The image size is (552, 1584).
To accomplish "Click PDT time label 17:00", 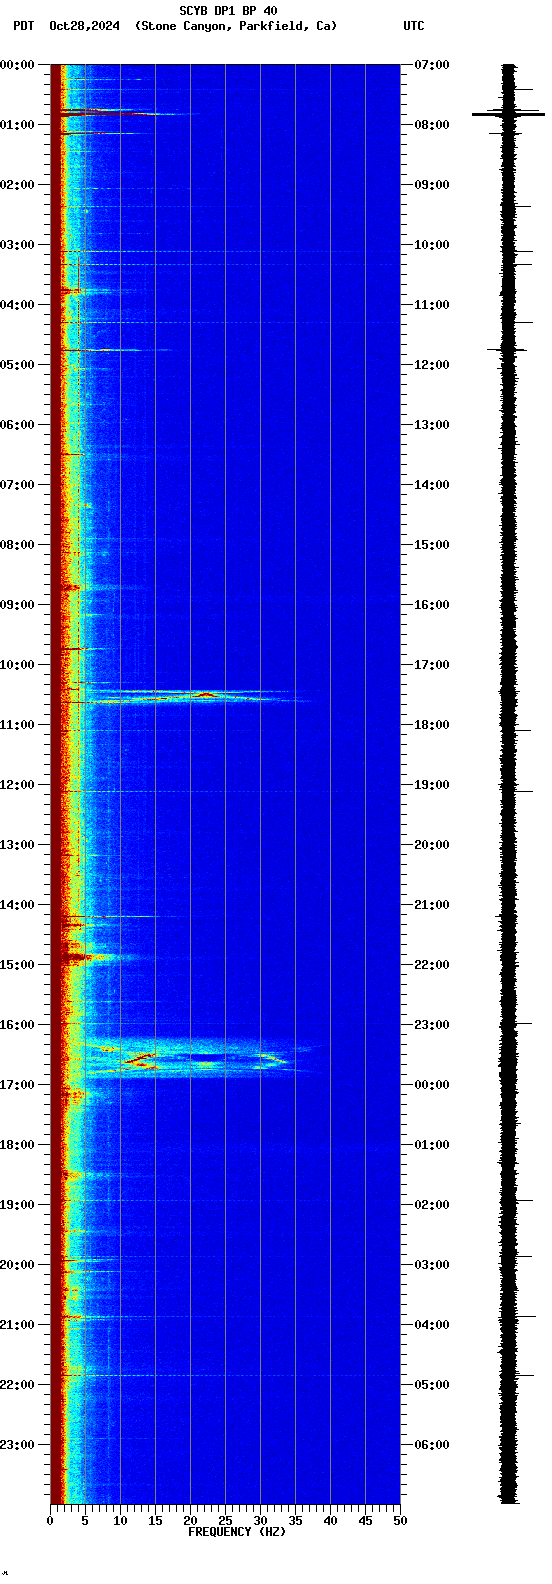I will click(16, 1085).
